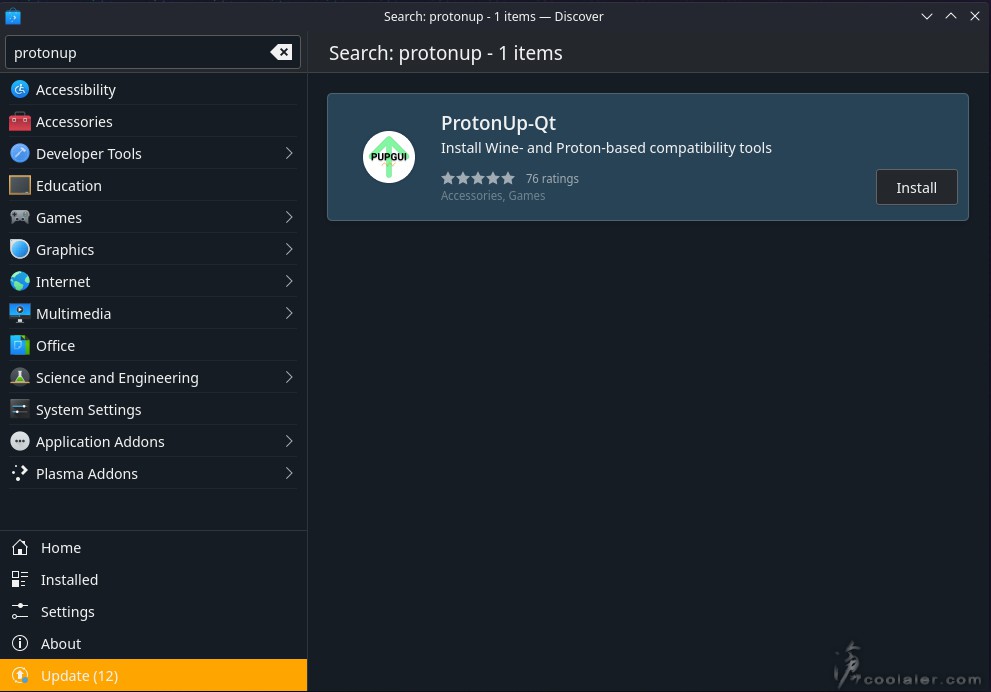Viewport: 991px width, 692px height.
Task: Select the Office category
Action: pyautogui.click(x=152, y=346)
